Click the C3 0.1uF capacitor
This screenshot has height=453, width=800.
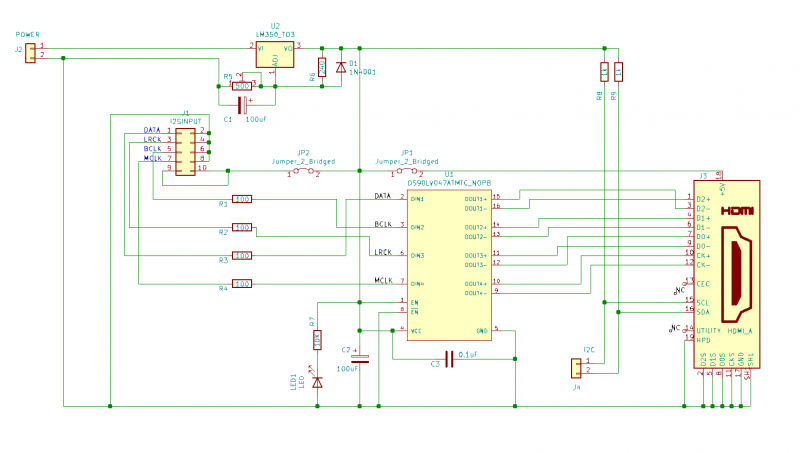(450, 357)
